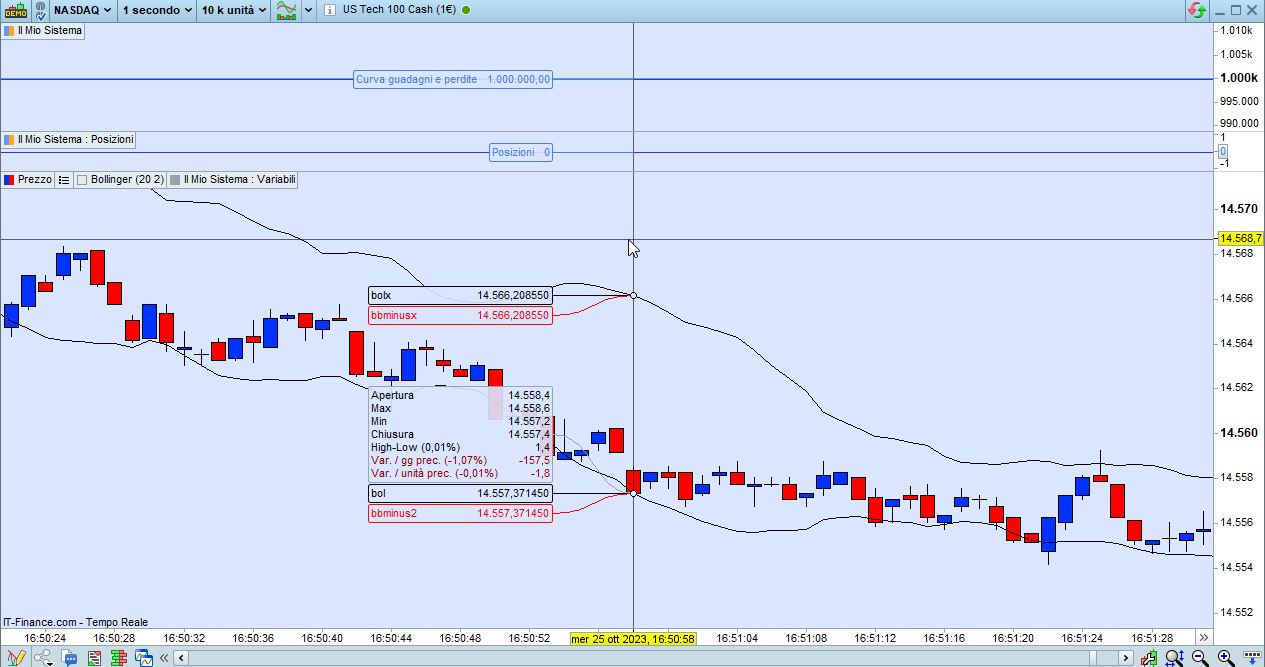Toggle the Bollinger (20 2) checkbox
Image resolution: width=1265 pixels, height=667 pixels.
[83, 180]
